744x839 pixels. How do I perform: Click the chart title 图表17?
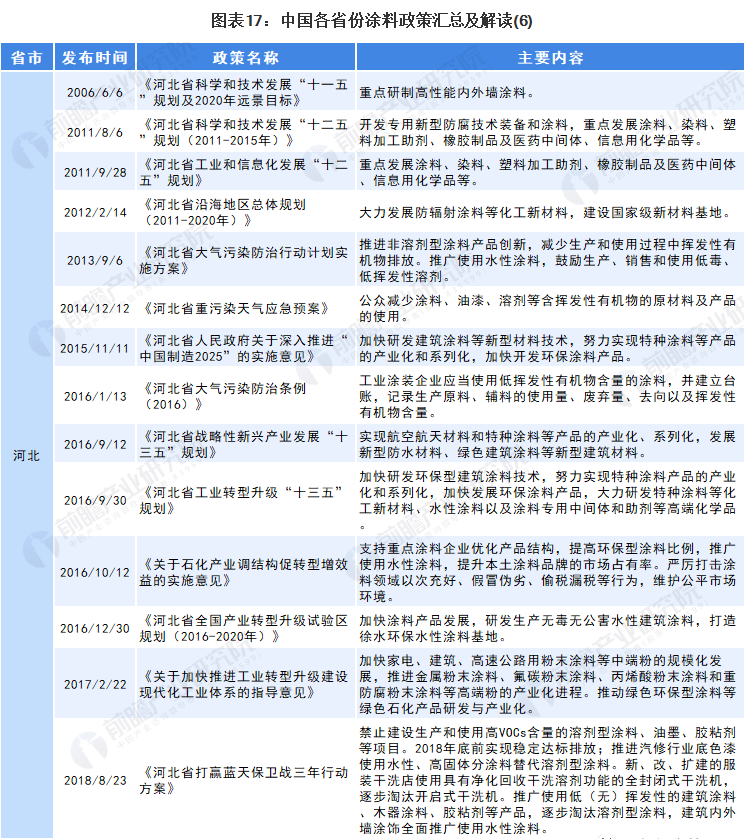372,20
